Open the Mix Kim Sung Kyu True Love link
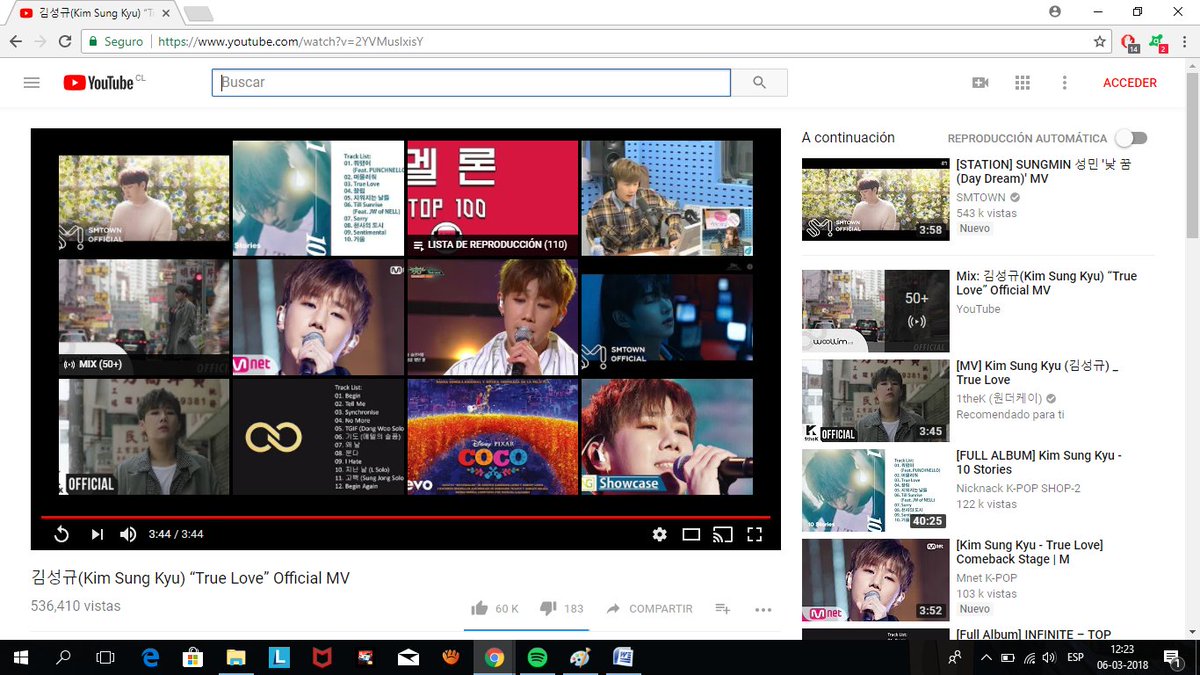 1046,283
